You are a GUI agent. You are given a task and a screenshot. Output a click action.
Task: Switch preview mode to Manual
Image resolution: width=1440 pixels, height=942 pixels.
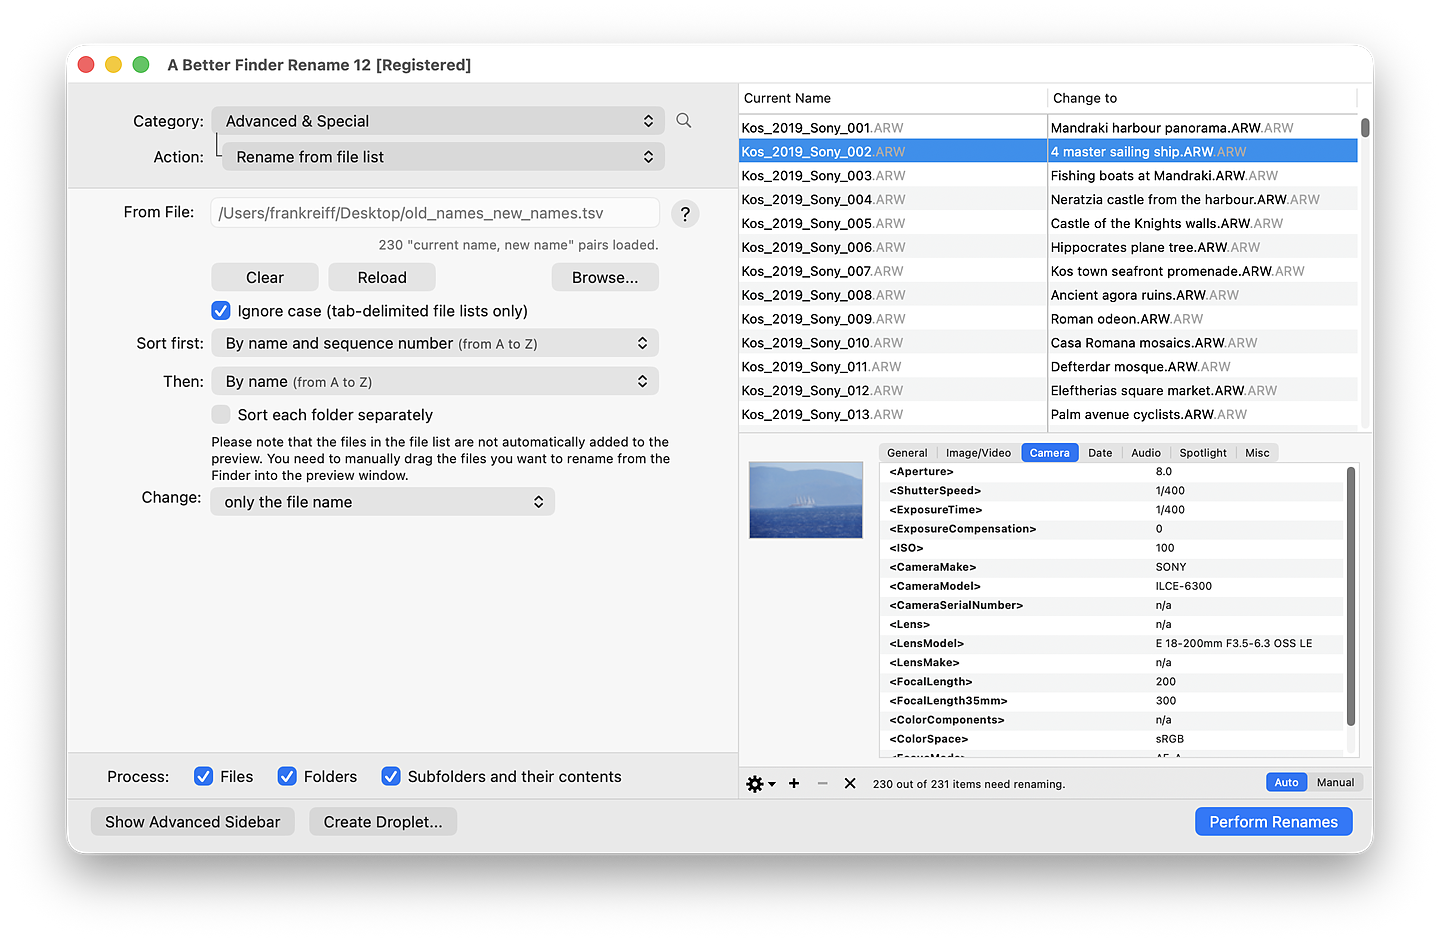1335,783
